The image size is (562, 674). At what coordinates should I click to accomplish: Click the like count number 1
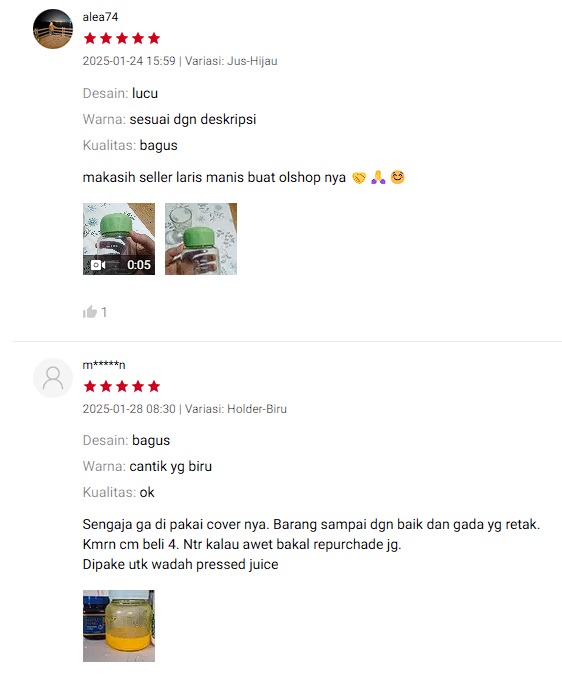click(104, 312)
